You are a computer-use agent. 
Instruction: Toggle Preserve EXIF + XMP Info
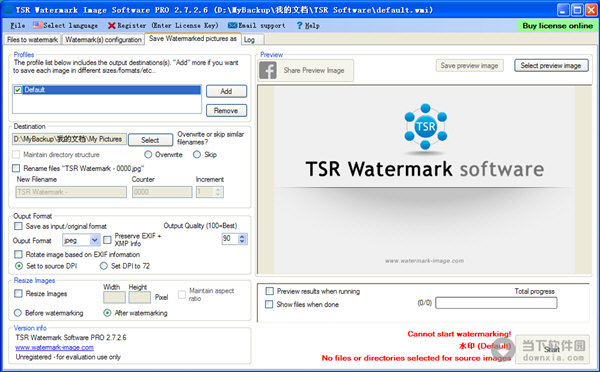click(x=108, y=240)
